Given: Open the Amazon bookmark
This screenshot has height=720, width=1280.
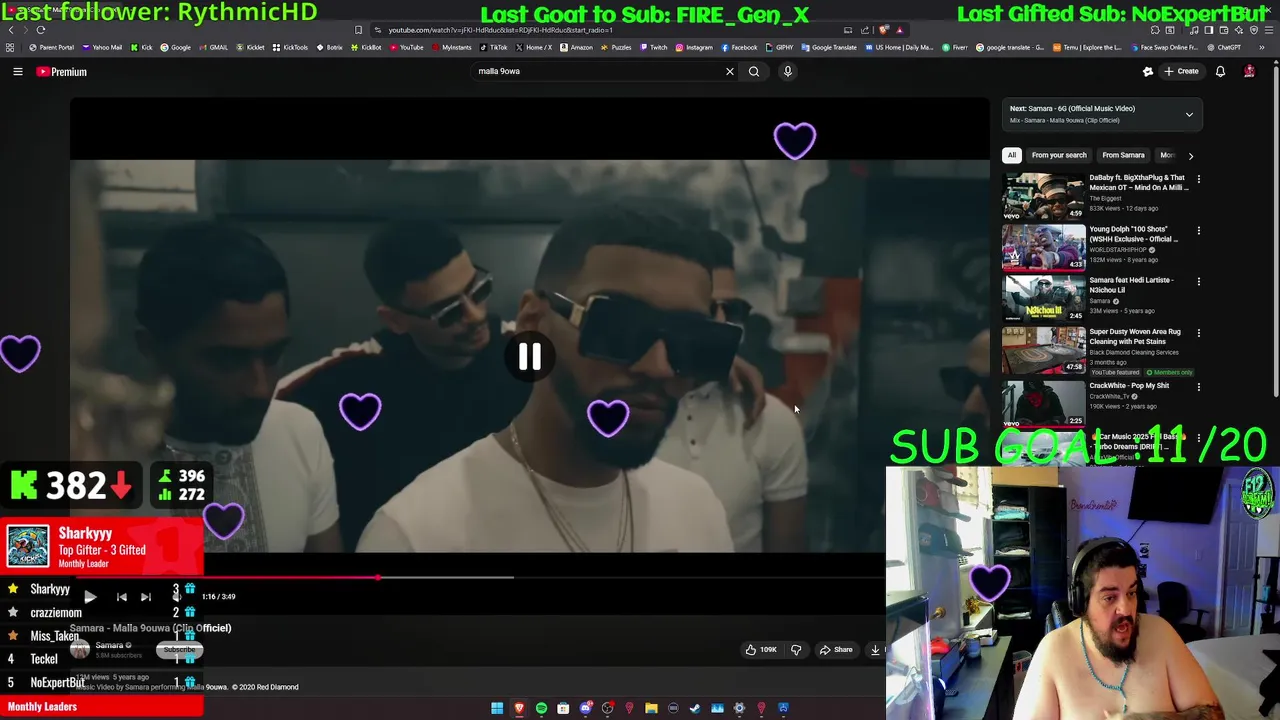Looking at the screenshot, I should pyautogui.click(x=576, y=47).
